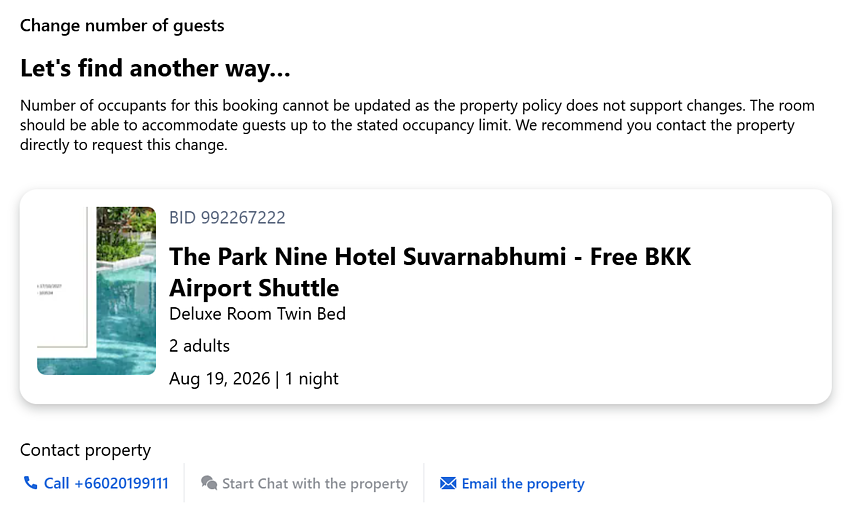Click the occupancy policy explanation paragraph

tap(417, 125)
